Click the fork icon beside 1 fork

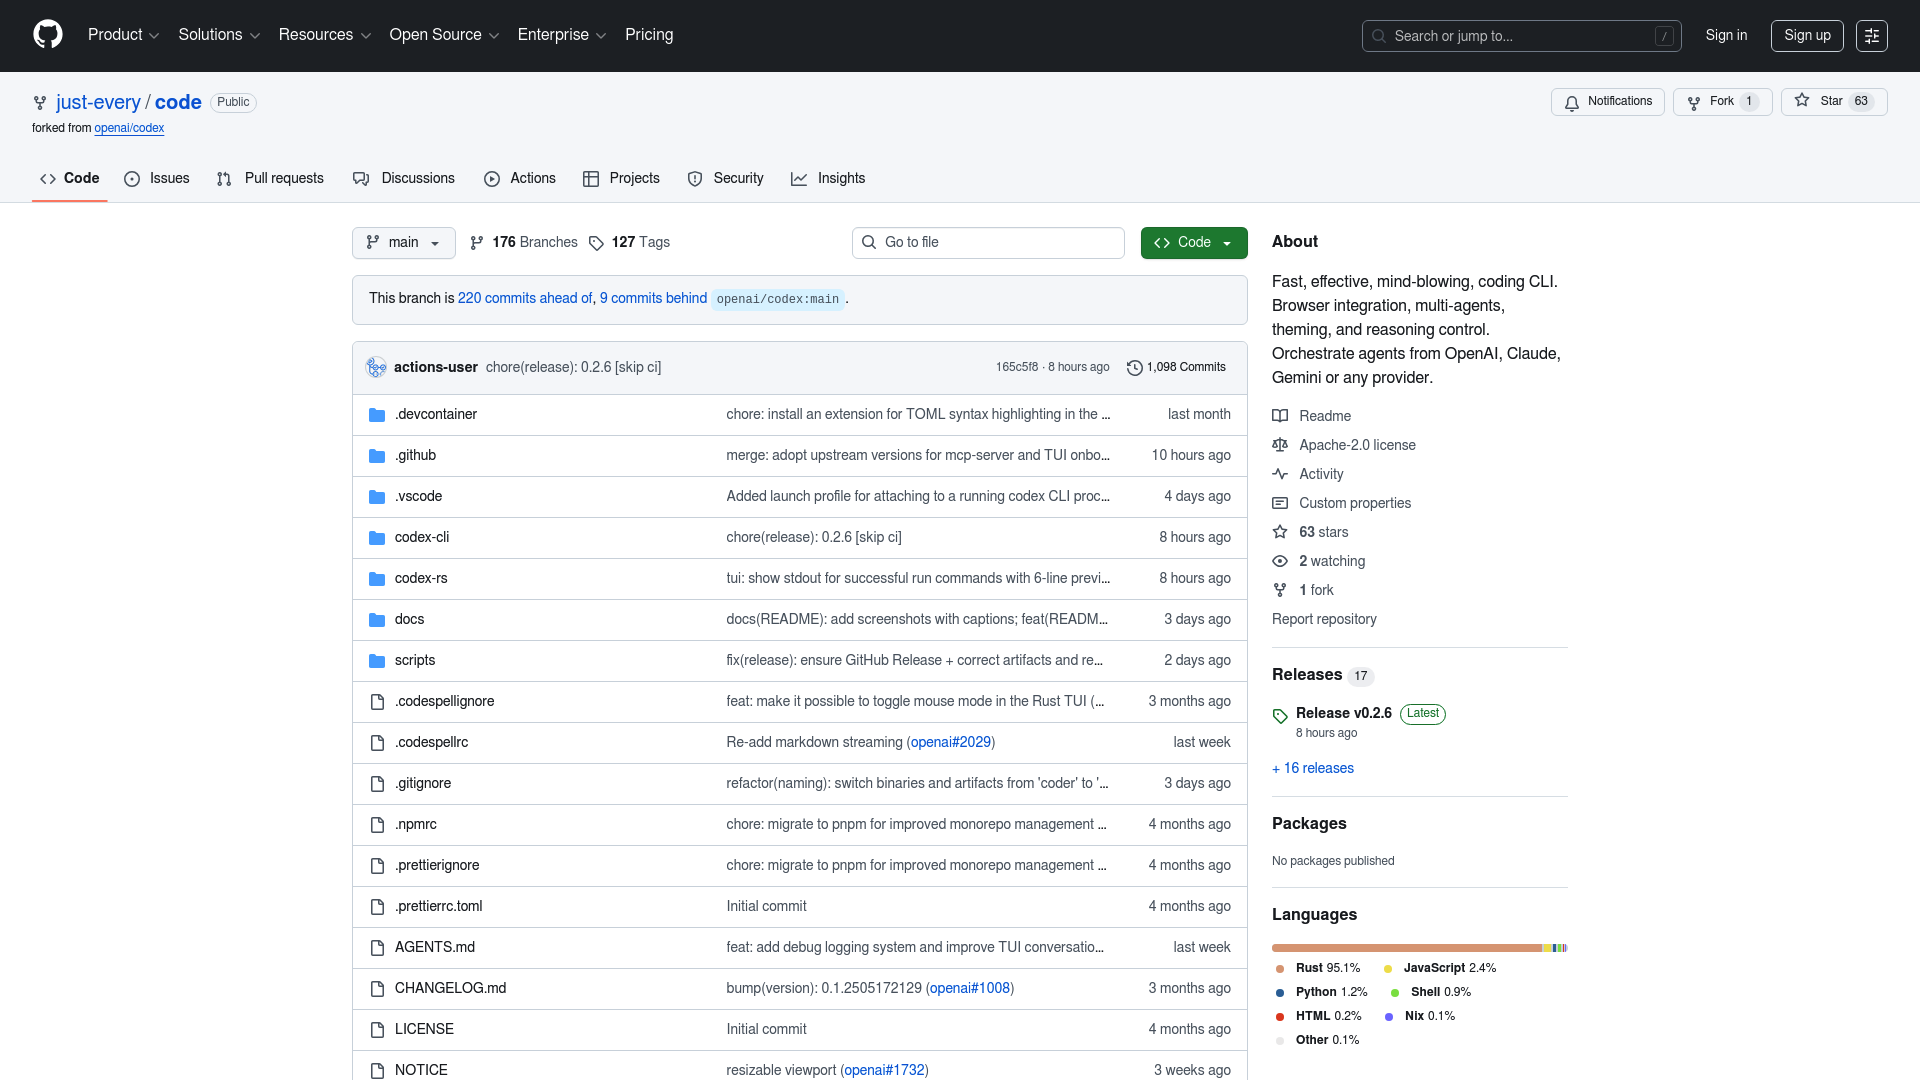[1280, 590]
